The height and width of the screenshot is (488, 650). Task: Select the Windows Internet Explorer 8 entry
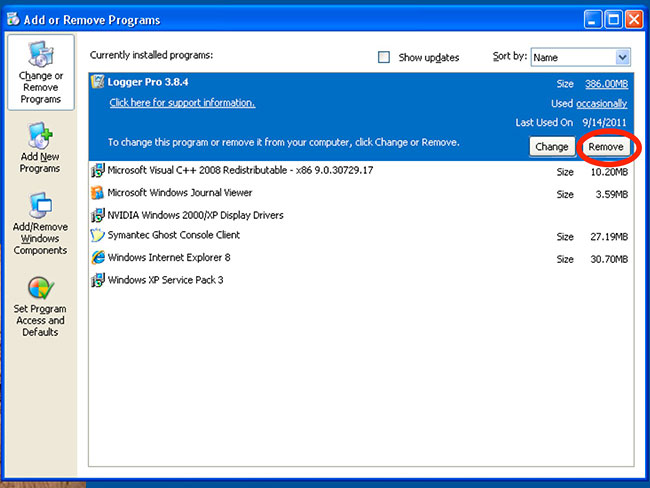[361, 257]
